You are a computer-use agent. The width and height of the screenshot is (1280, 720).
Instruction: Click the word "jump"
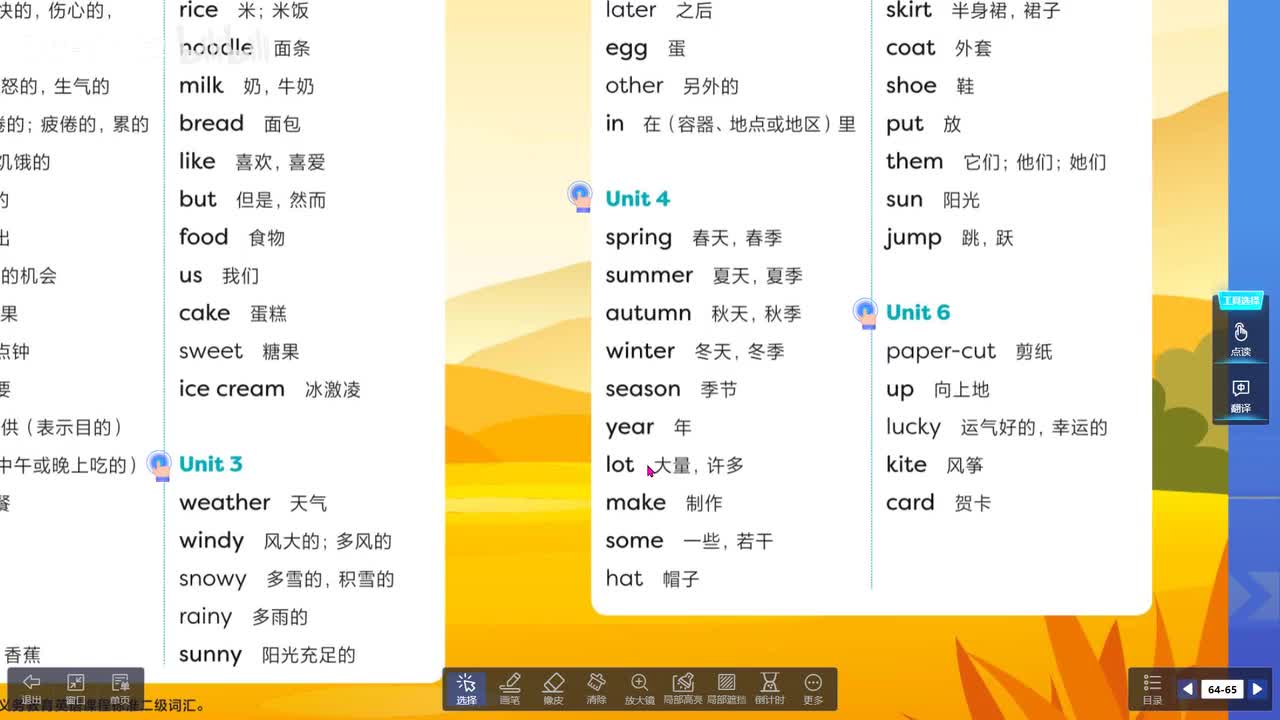pos(913,238)
